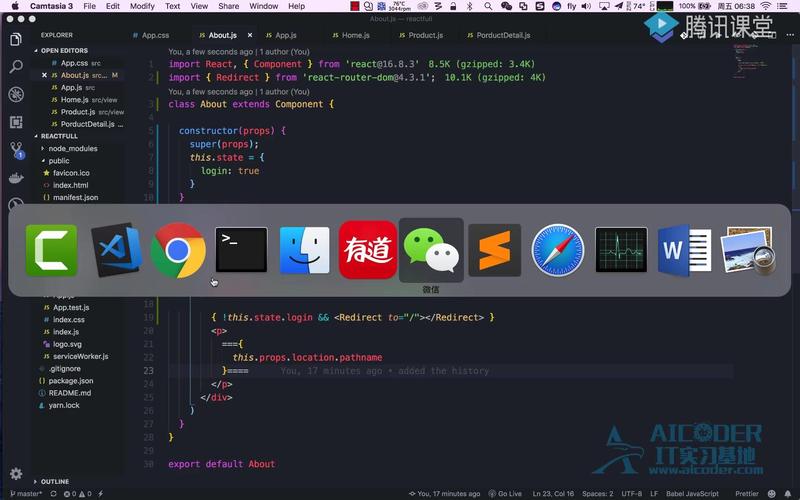
Task: Open package.json in the file tree
Action: click(70, 381)
